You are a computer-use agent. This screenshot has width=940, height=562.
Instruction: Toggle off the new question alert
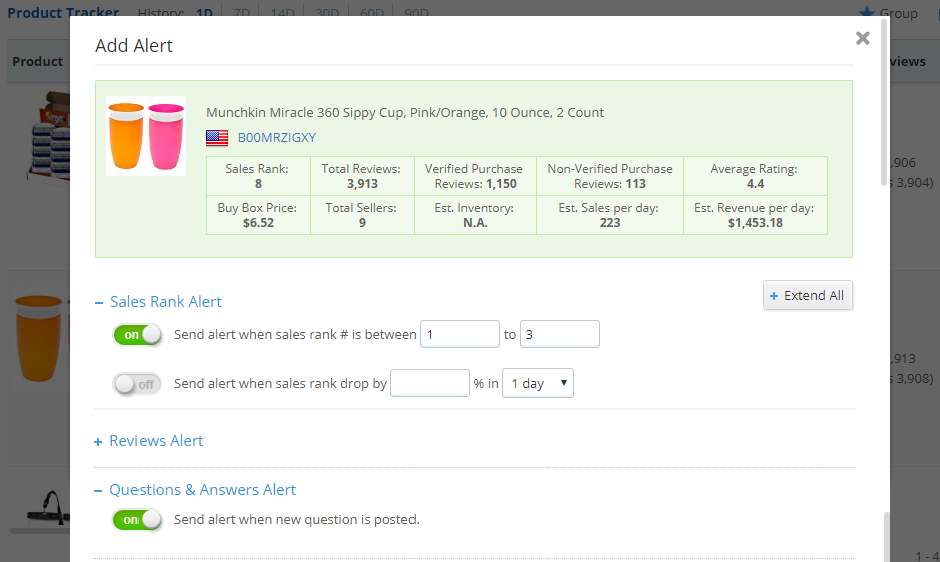point(137,519)
